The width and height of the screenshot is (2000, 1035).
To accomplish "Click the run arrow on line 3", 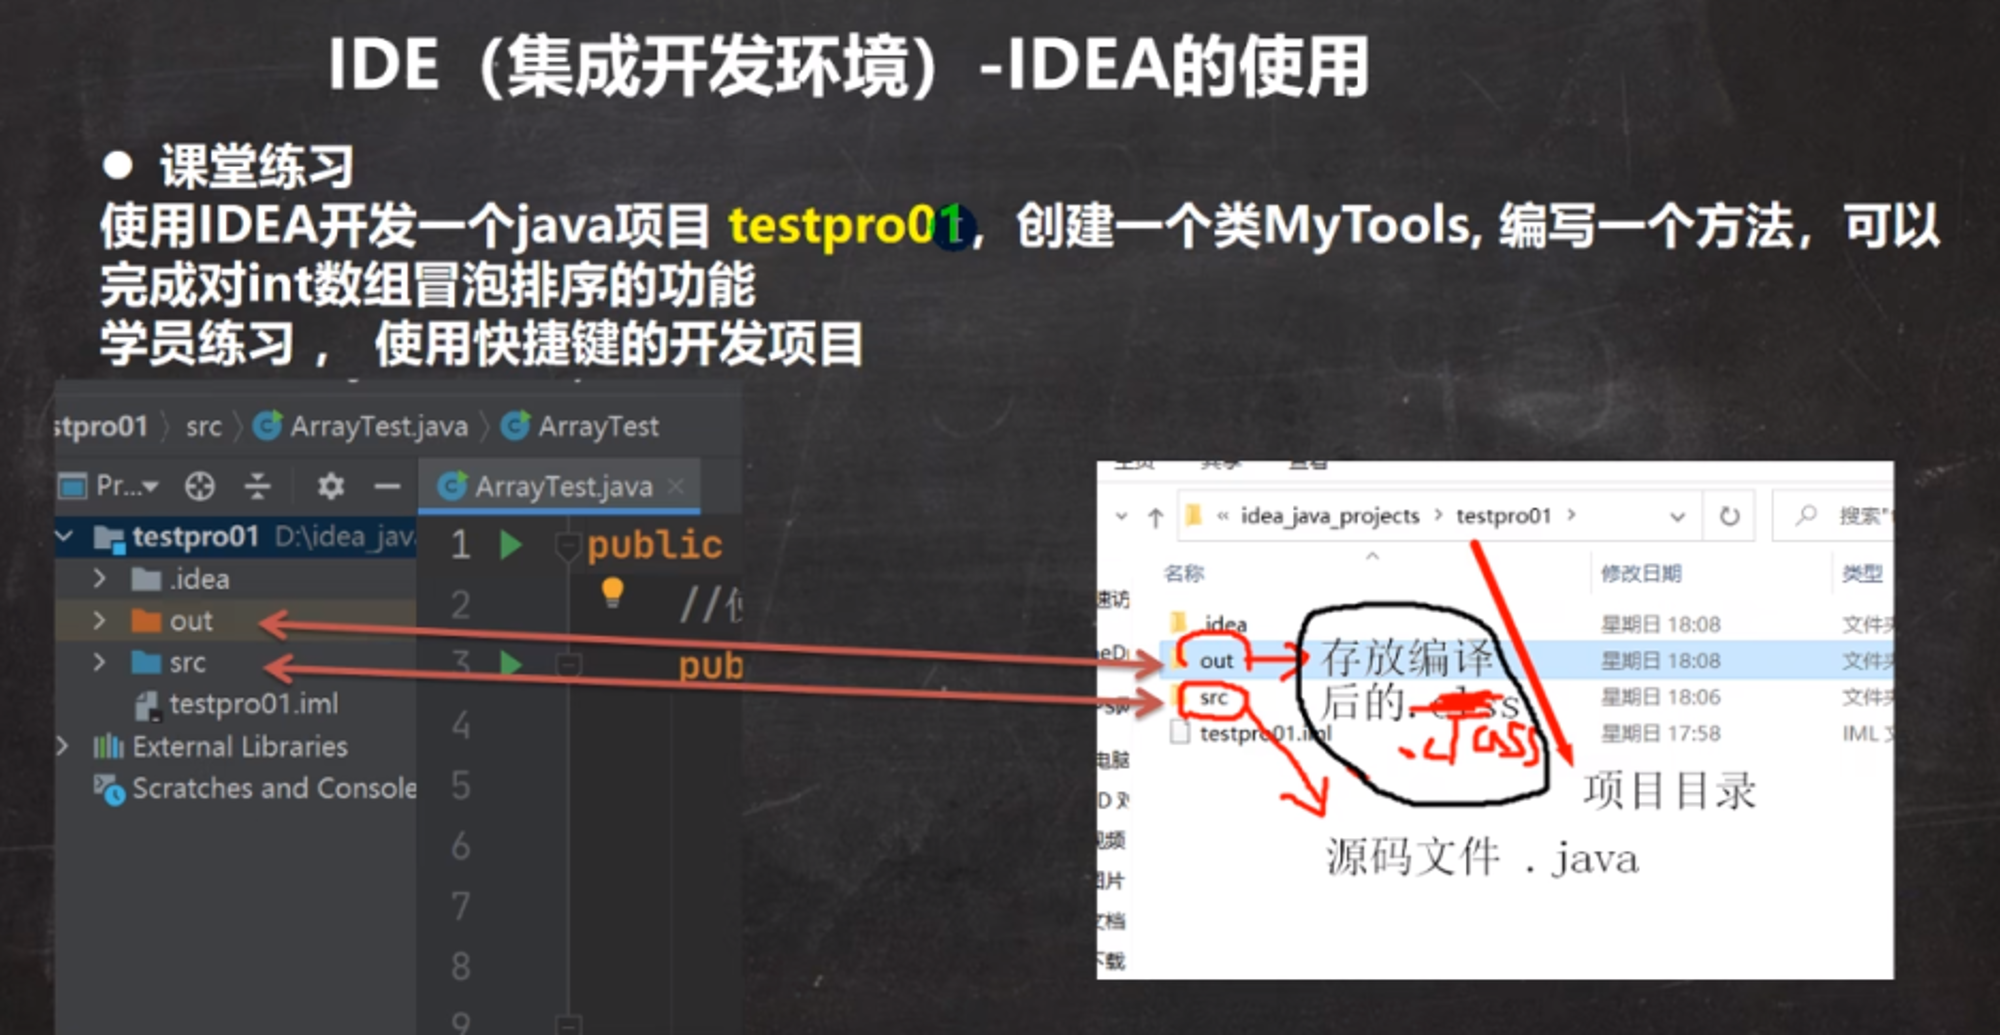I will pos(511,663).
